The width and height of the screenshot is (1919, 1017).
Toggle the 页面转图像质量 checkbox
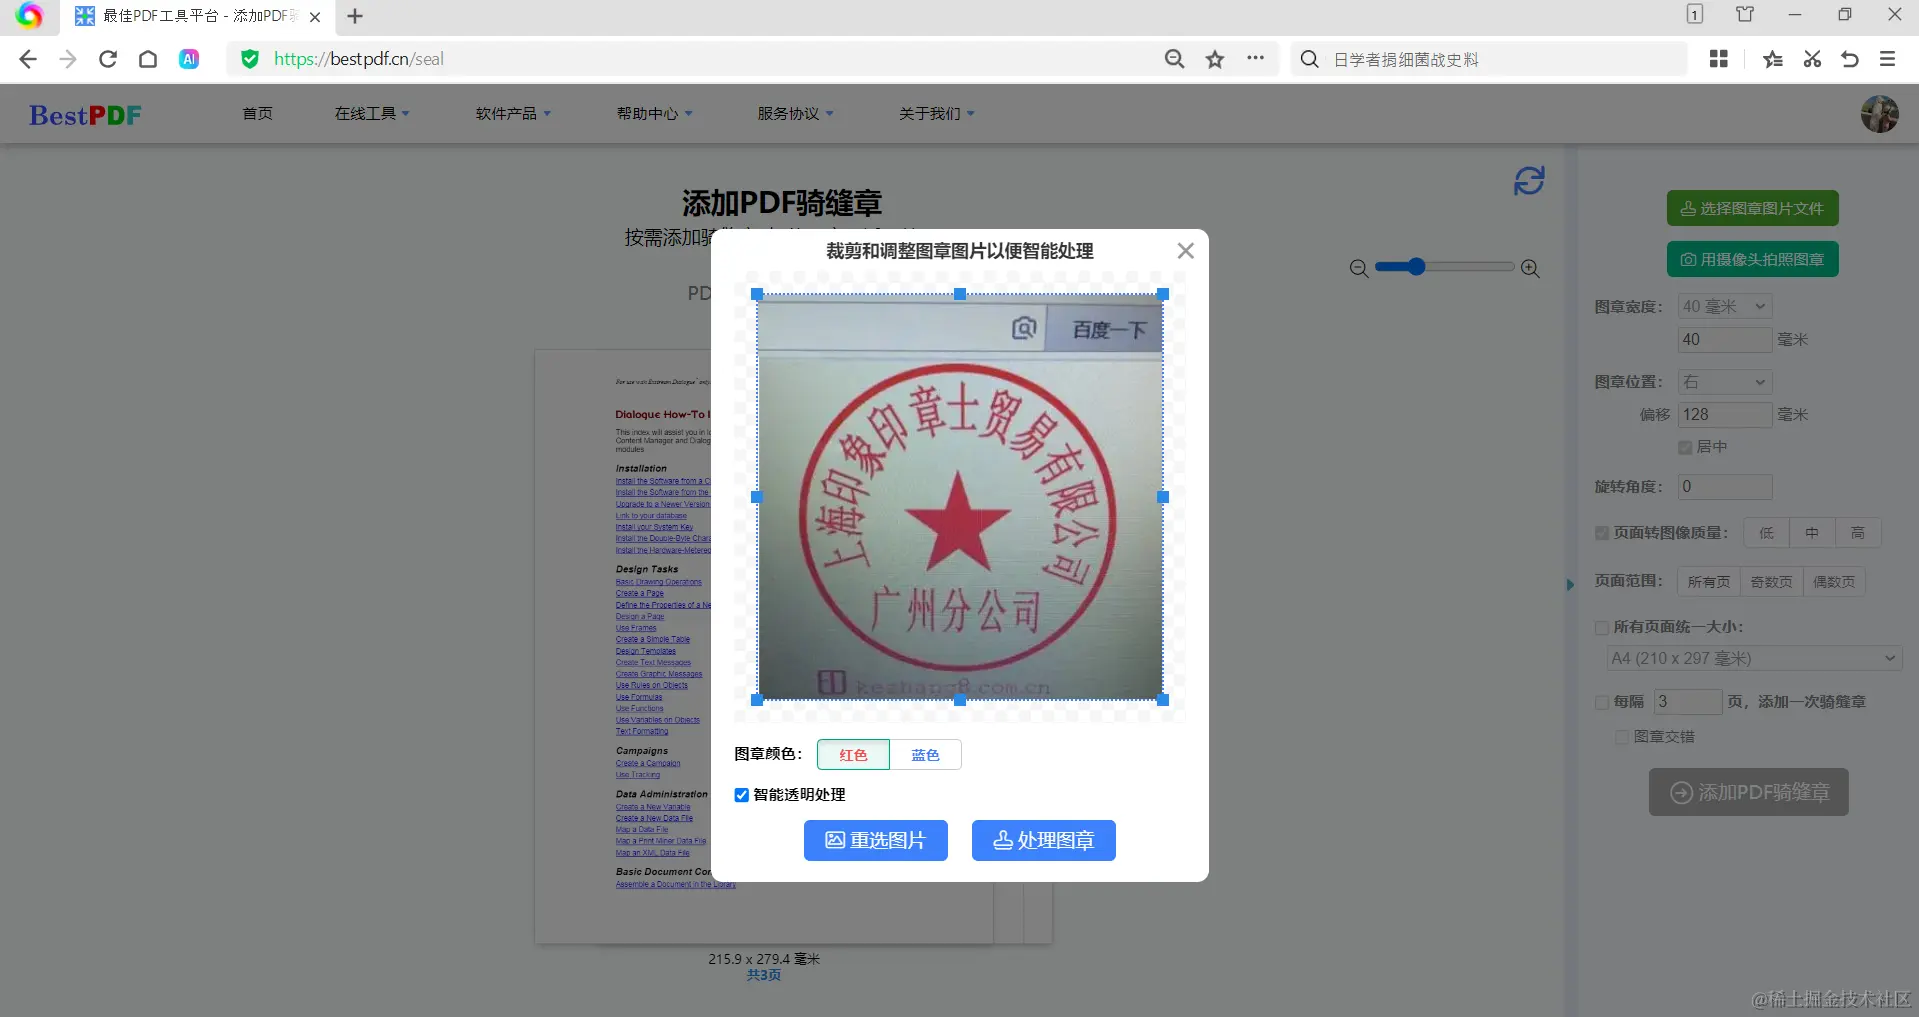point(1602,533)
